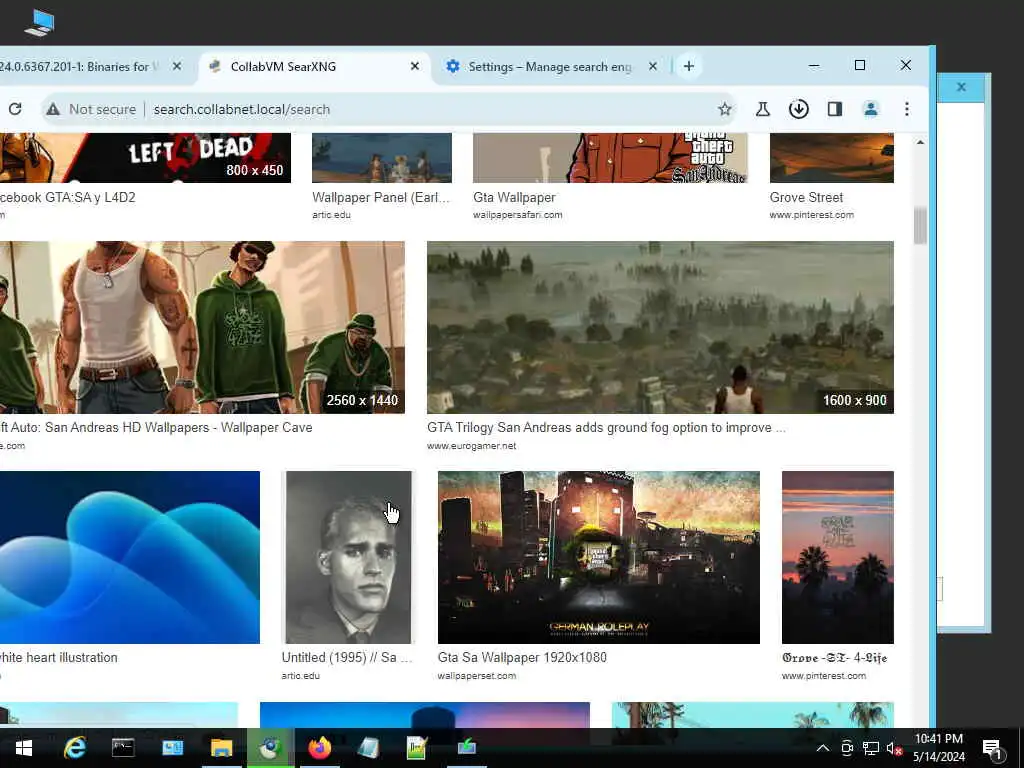Bookmark this page with the star icon
Viewport: 1024px width, 768px height.
click(x=724, y=109)
